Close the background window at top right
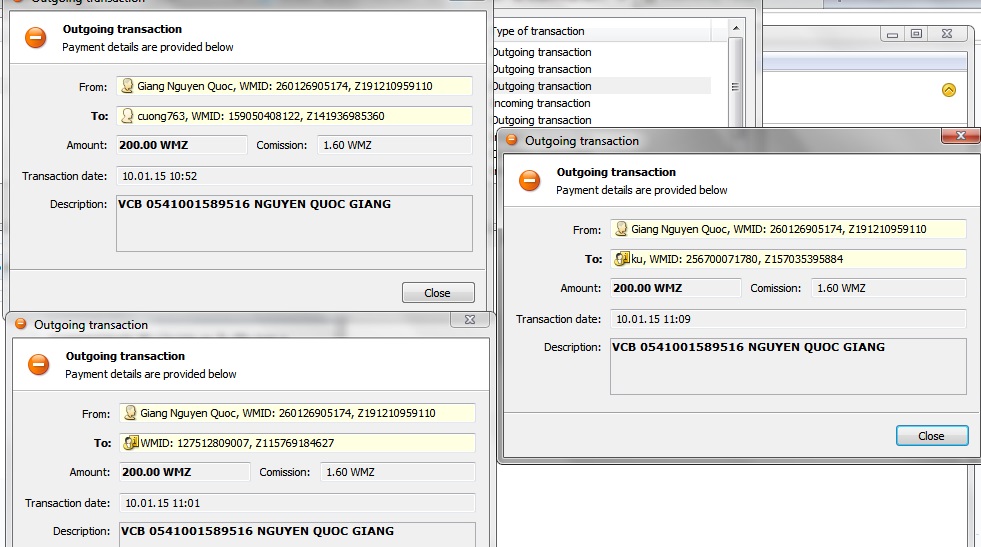 click(x=947, y=34)
